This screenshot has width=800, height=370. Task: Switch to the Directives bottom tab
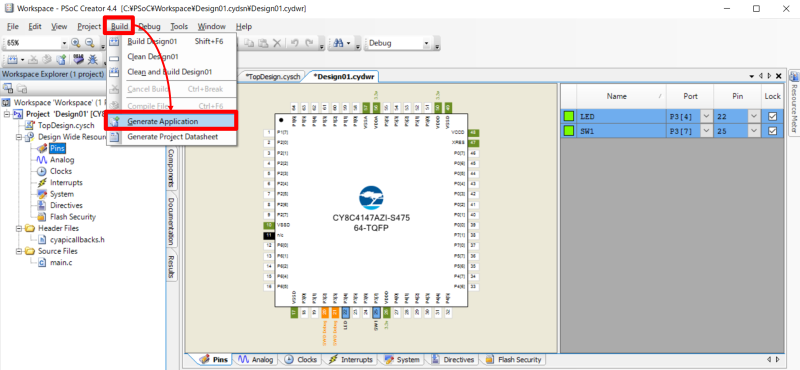(453, 360)
